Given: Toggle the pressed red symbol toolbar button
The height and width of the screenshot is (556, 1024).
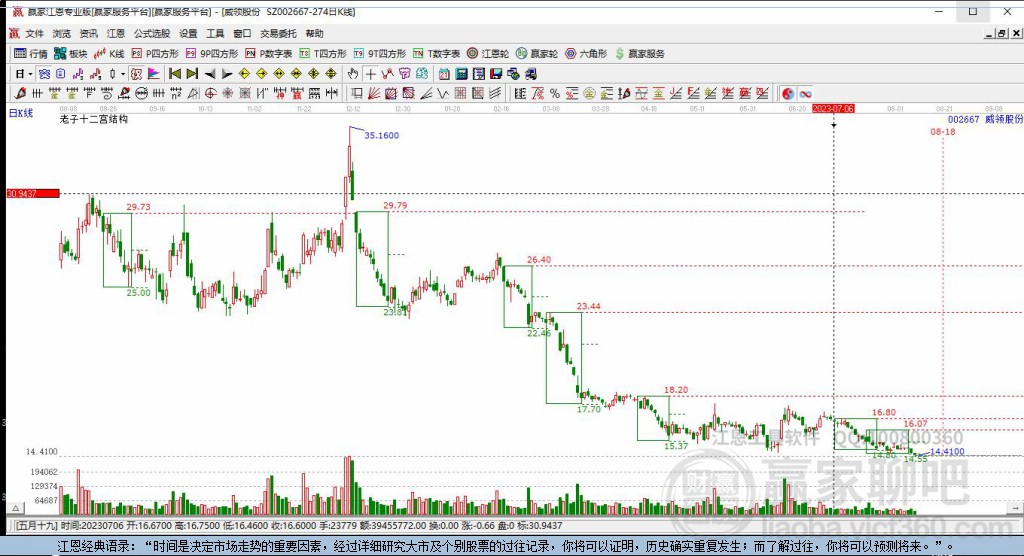Looking at the screenshot, I should [136, 74].
